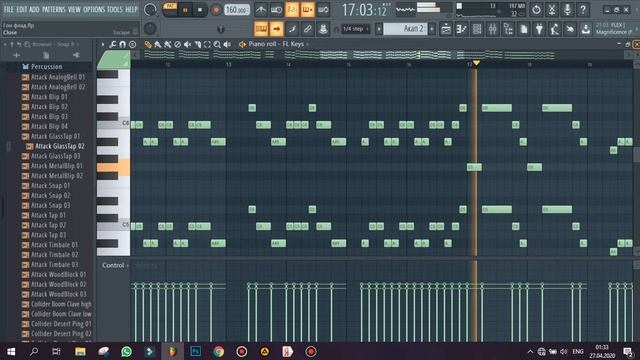Viewport: 640px width, 360px height.
Task: Toggle the record button
Action: pyautogui.click(x=216, y=10)
